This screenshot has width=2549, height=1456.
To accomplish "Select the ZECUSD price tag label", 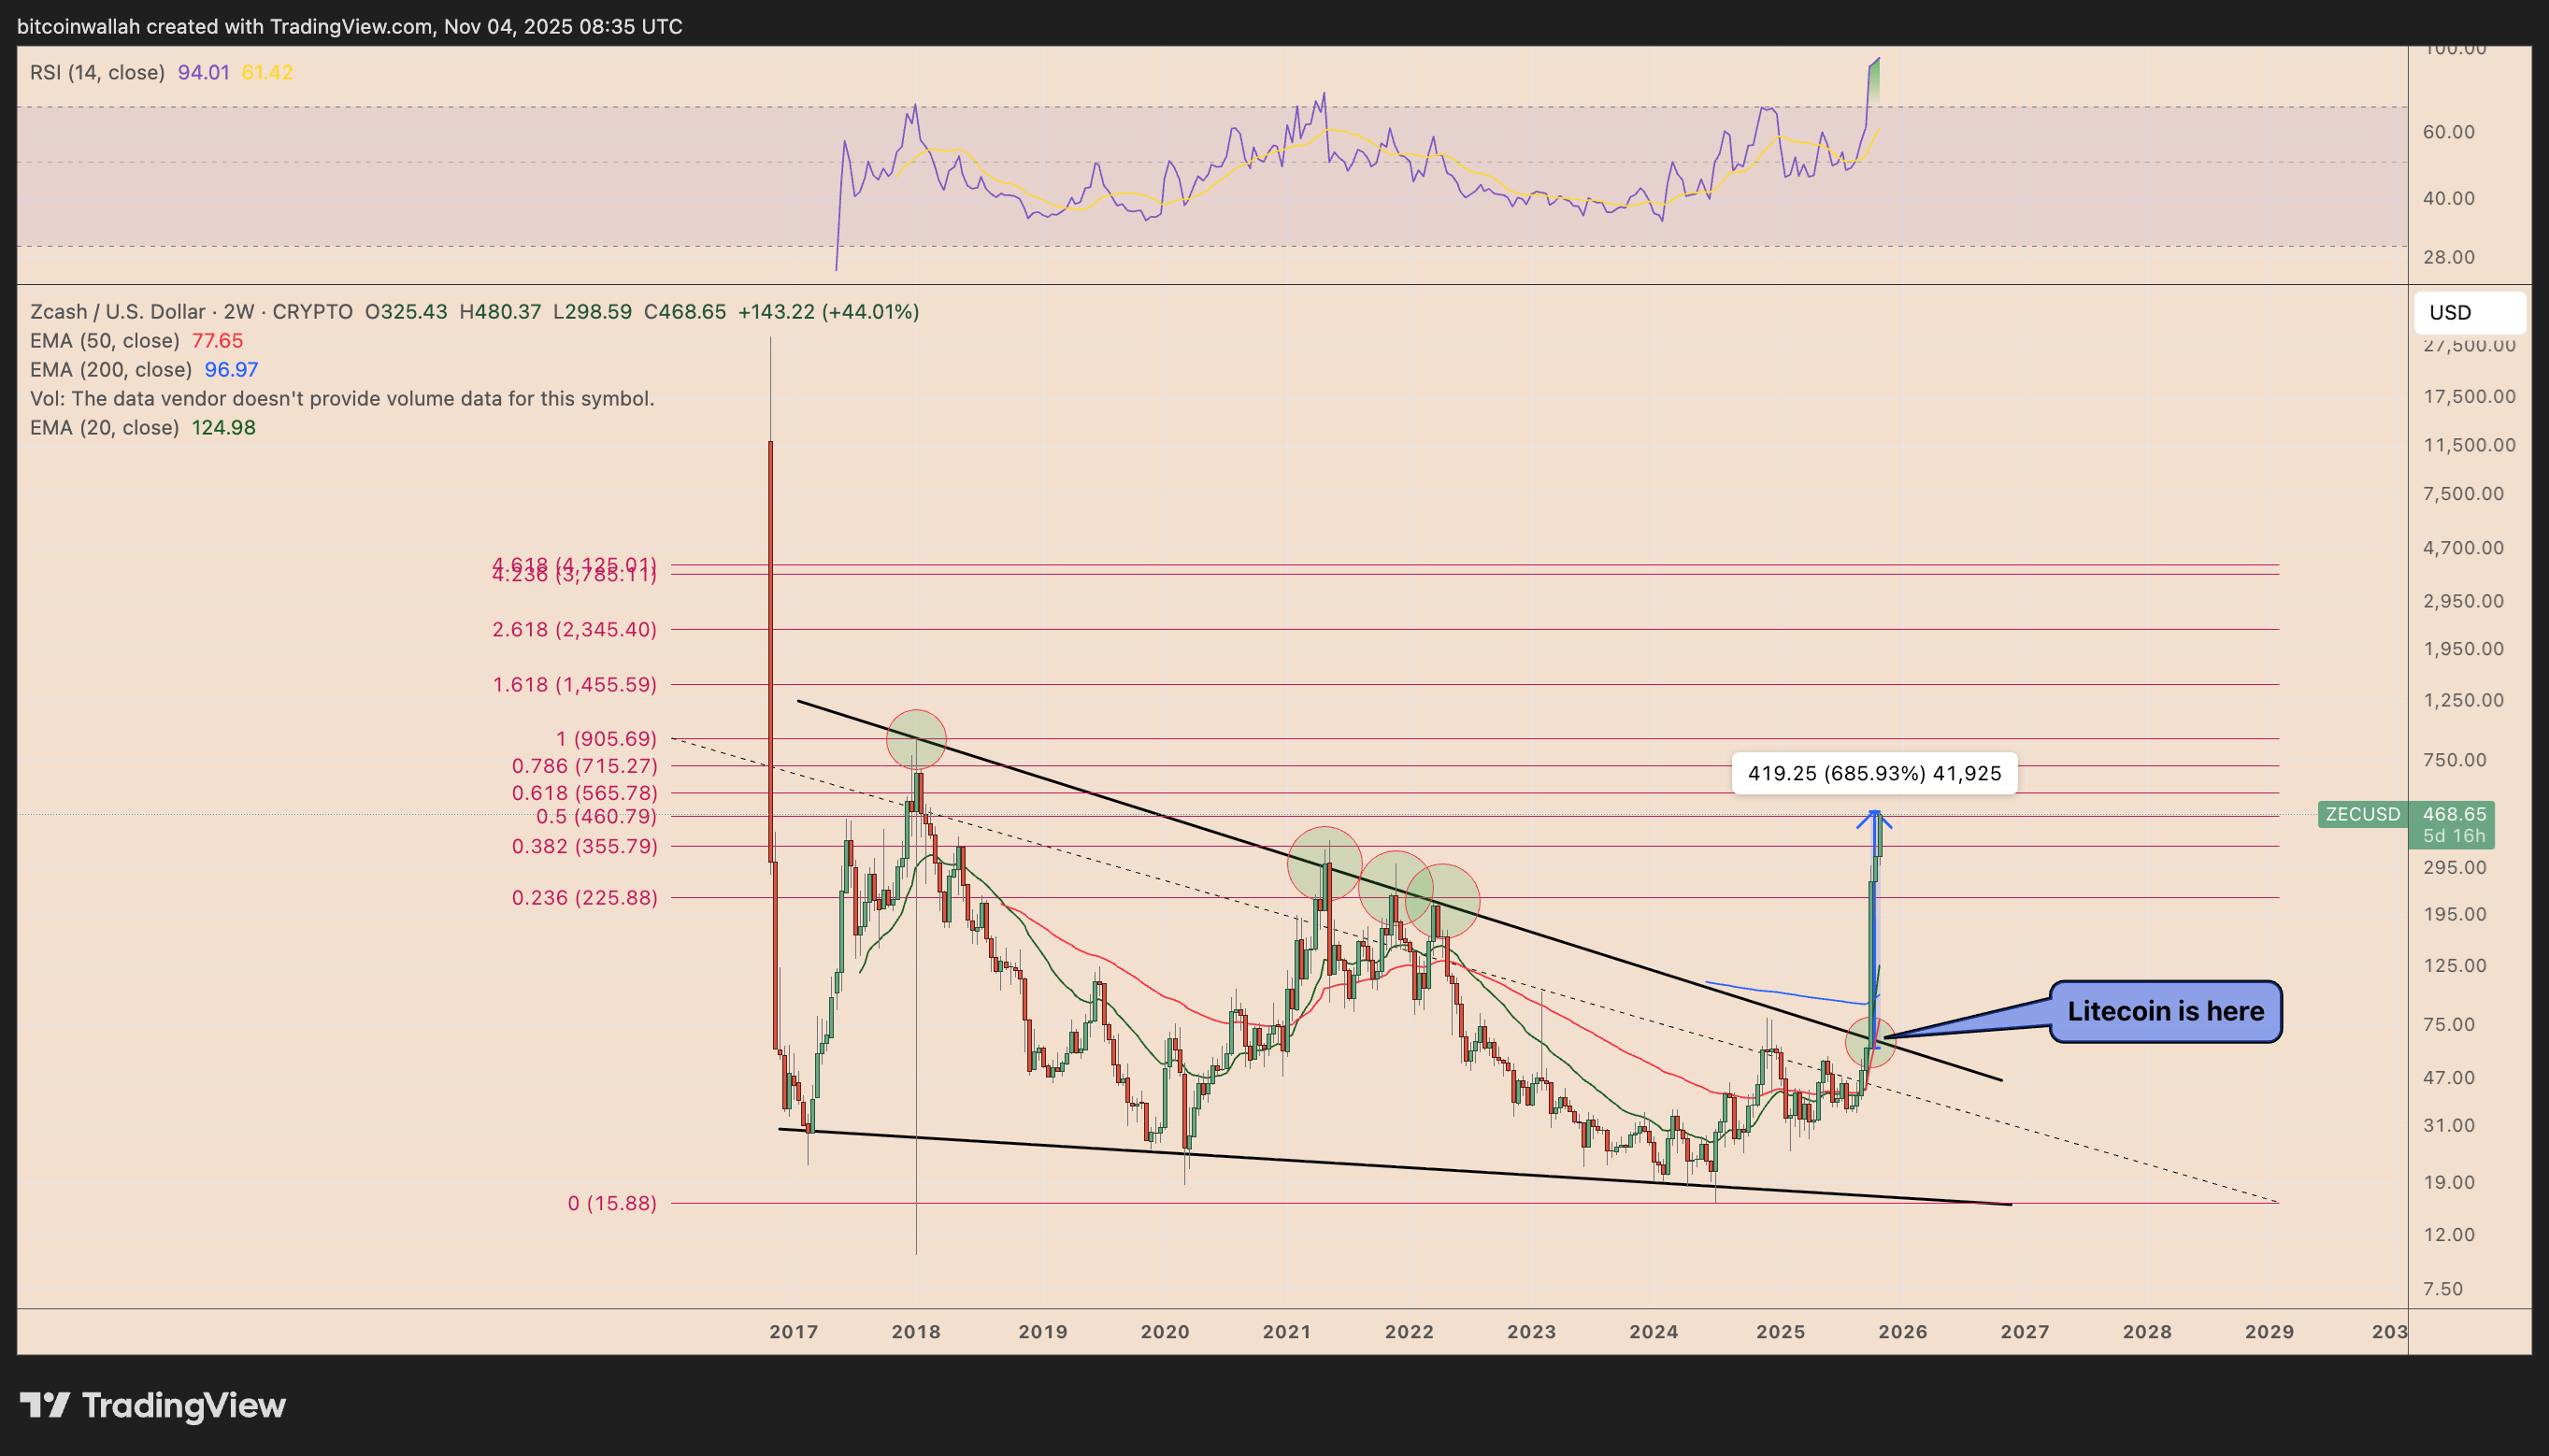I will point(2362,814).
